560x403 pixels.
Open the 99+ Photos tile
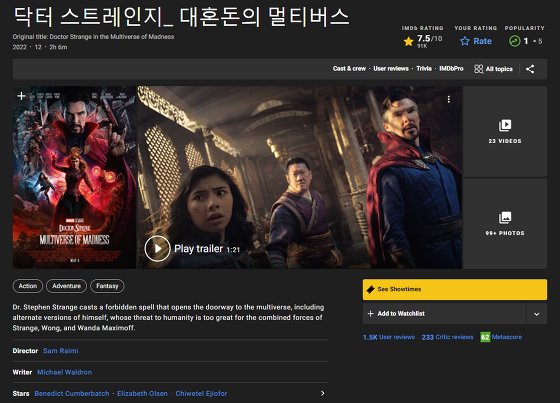505,223
